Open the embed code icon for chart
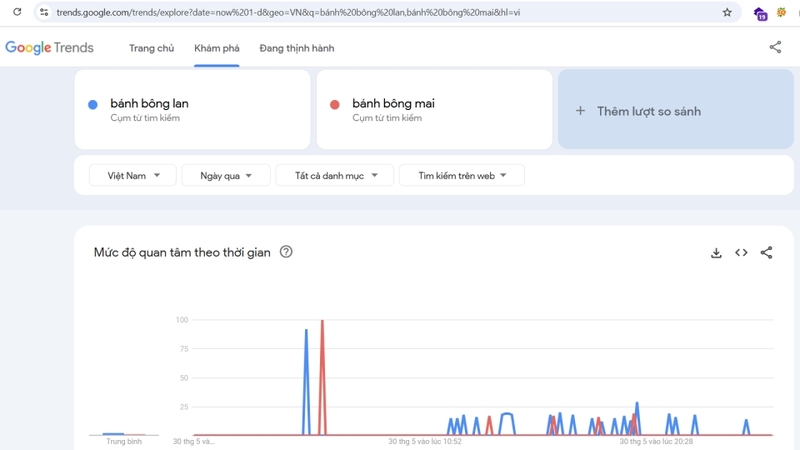This screenshot has width=800, height=450. coord(741,253)
